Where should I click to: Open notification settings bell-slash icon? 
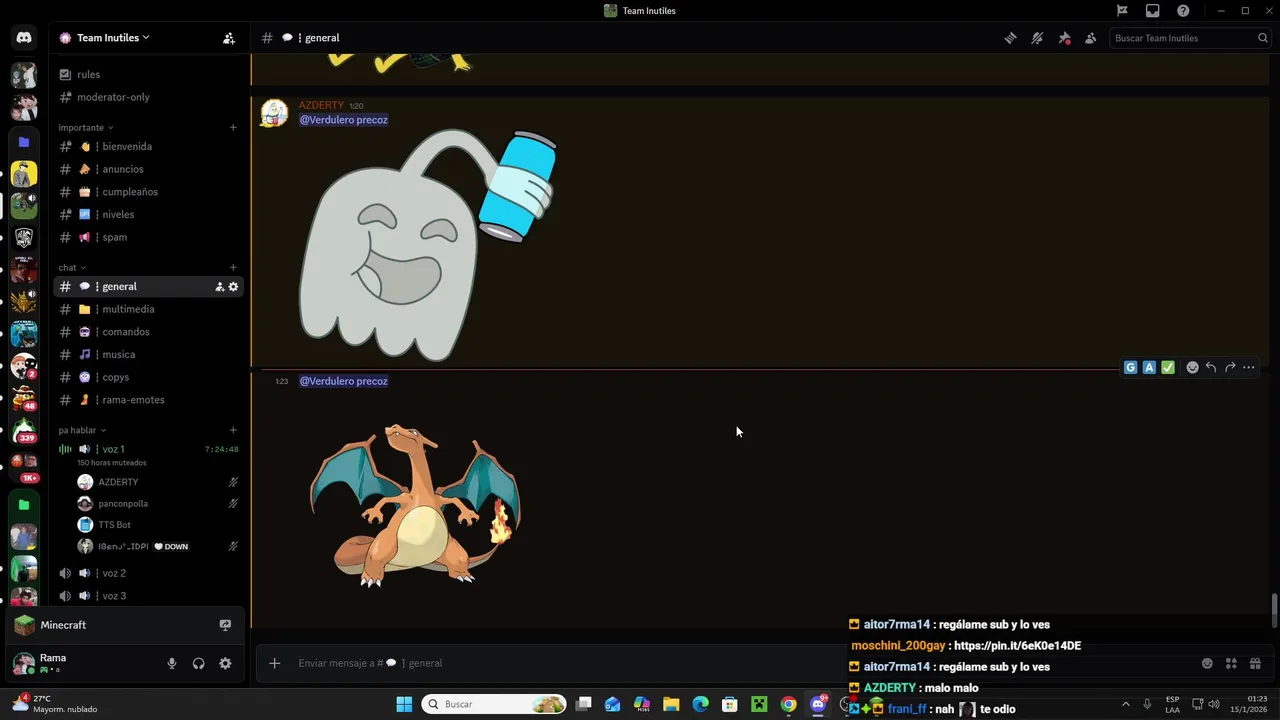point(1037,38)
